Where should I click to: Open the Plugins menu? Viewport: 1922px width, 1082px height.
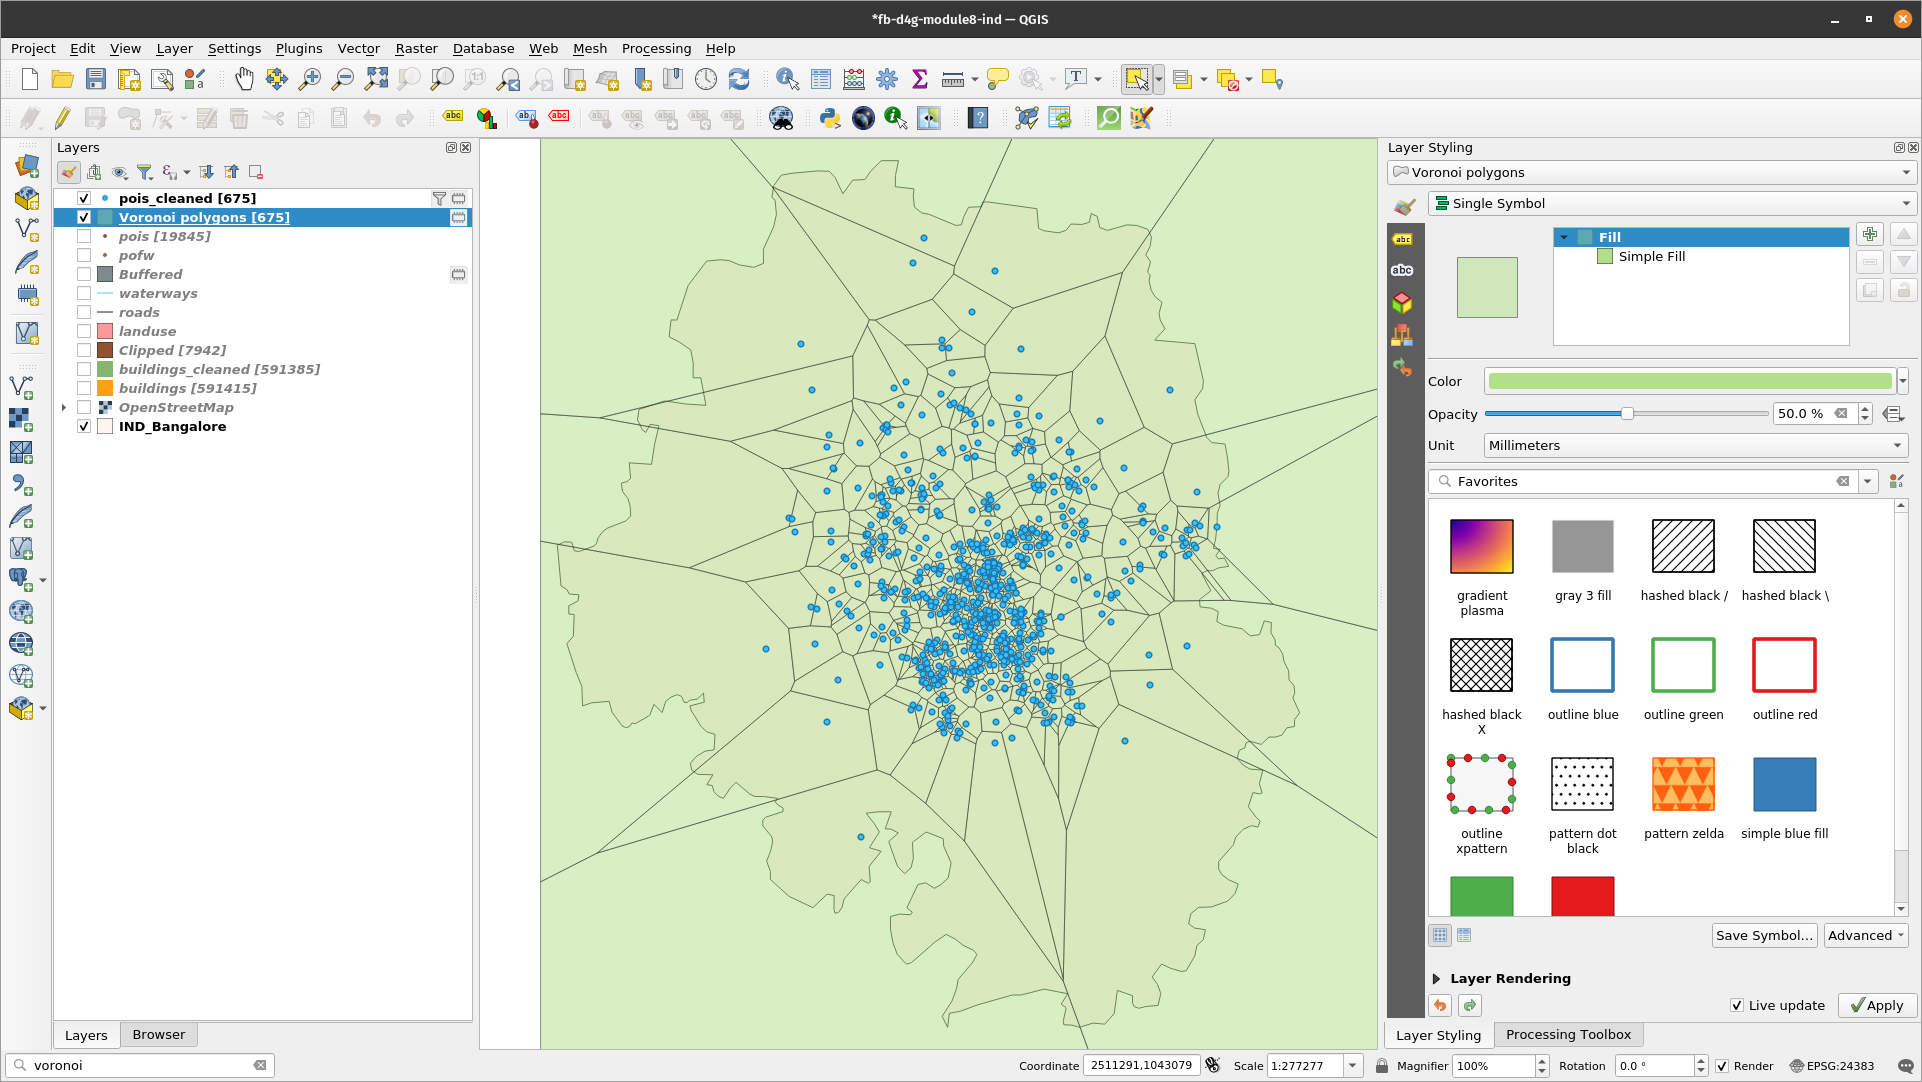click(x=299, y=48)
